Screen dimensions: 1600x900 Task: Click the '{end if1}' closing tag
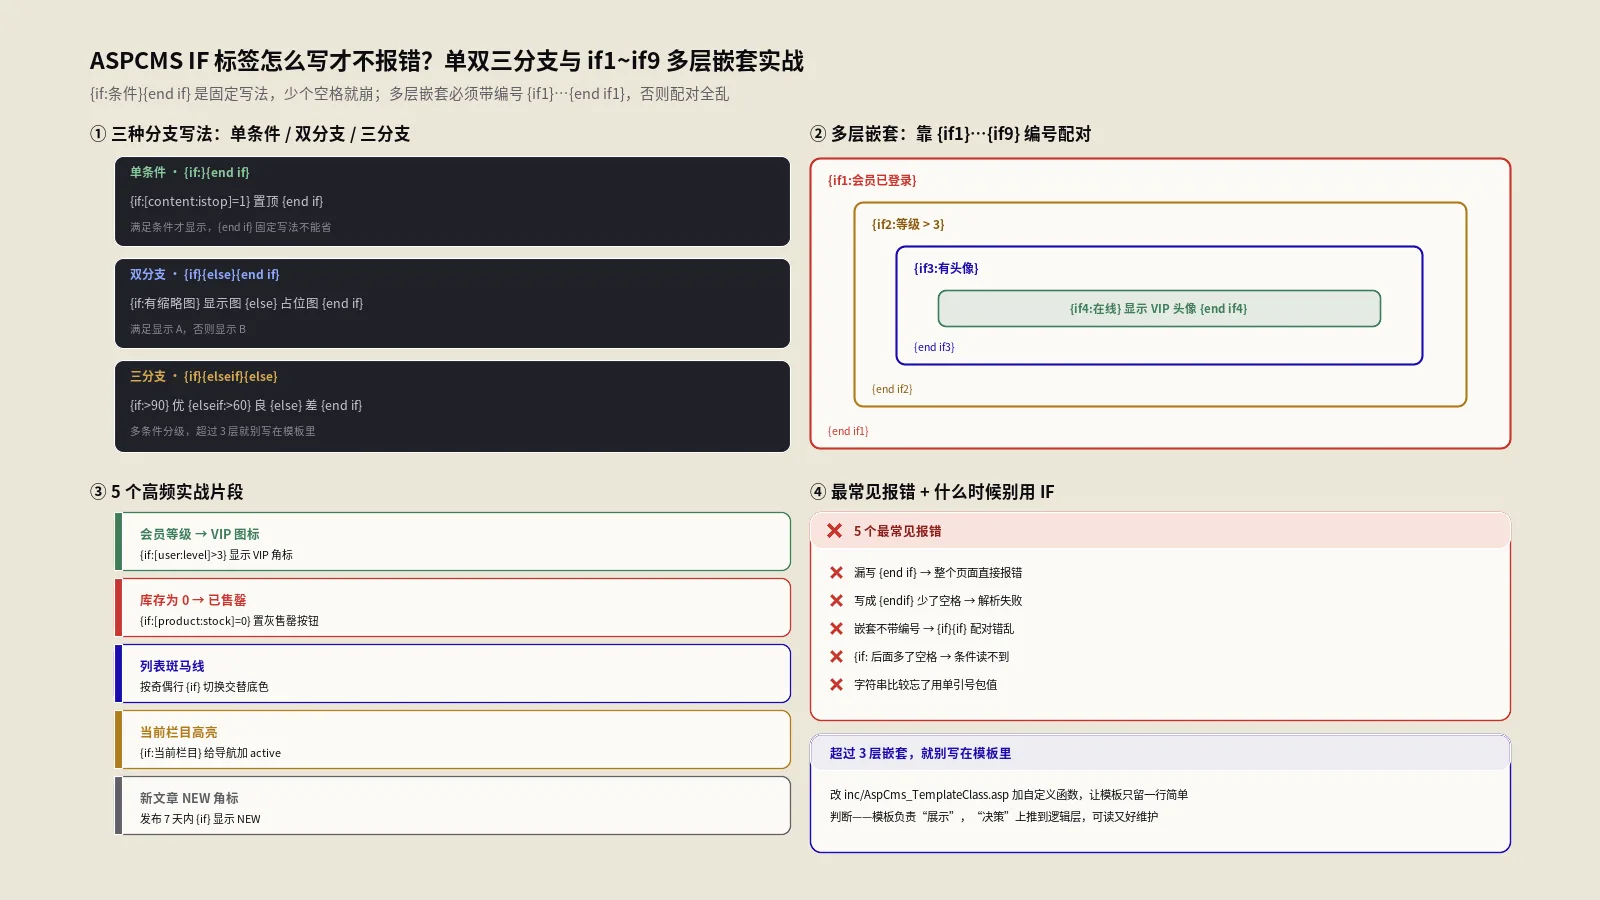(848, 431)
